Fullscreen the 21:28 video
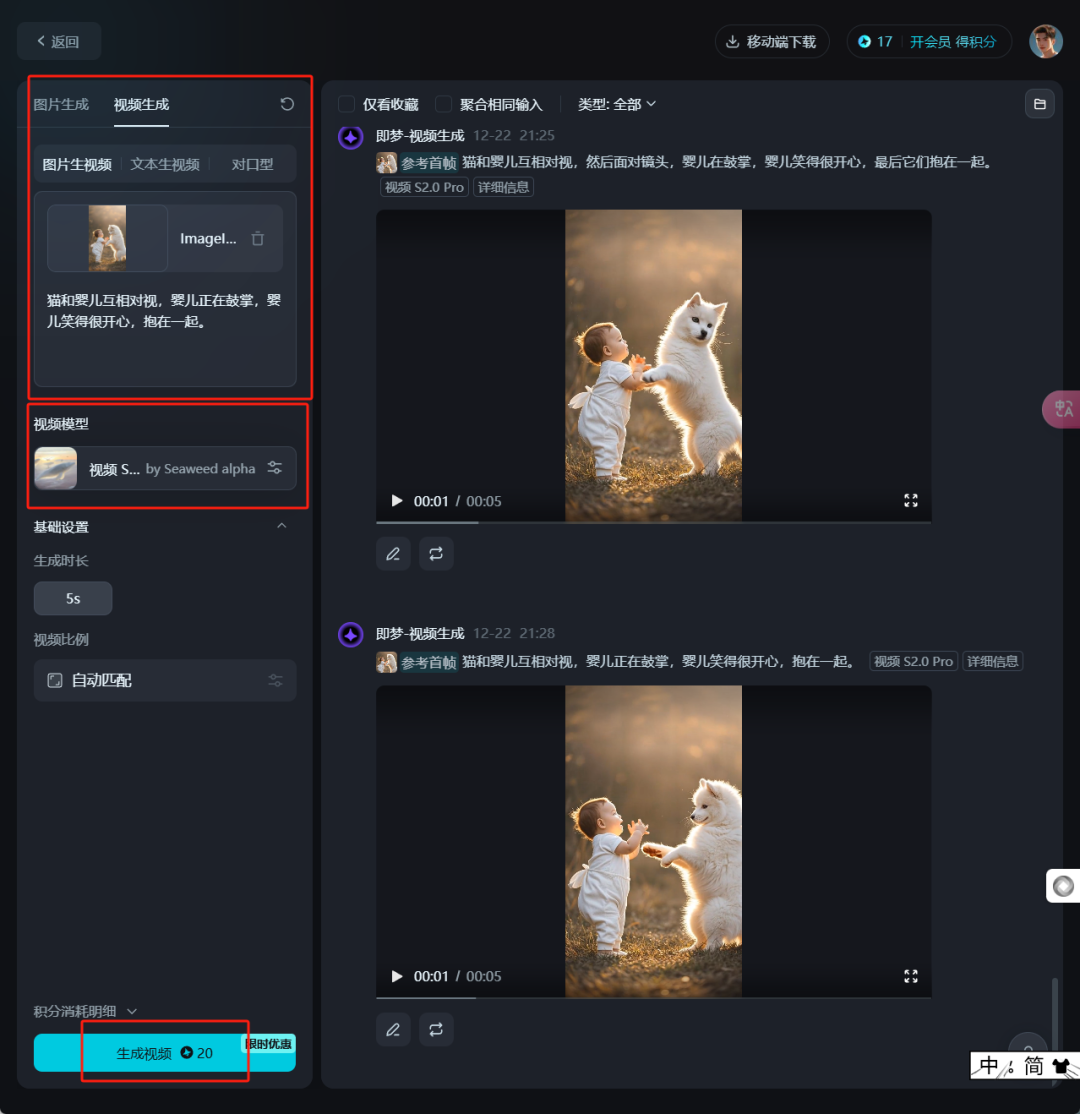The image size is (1080, 1114). click(x=911, y=976)
